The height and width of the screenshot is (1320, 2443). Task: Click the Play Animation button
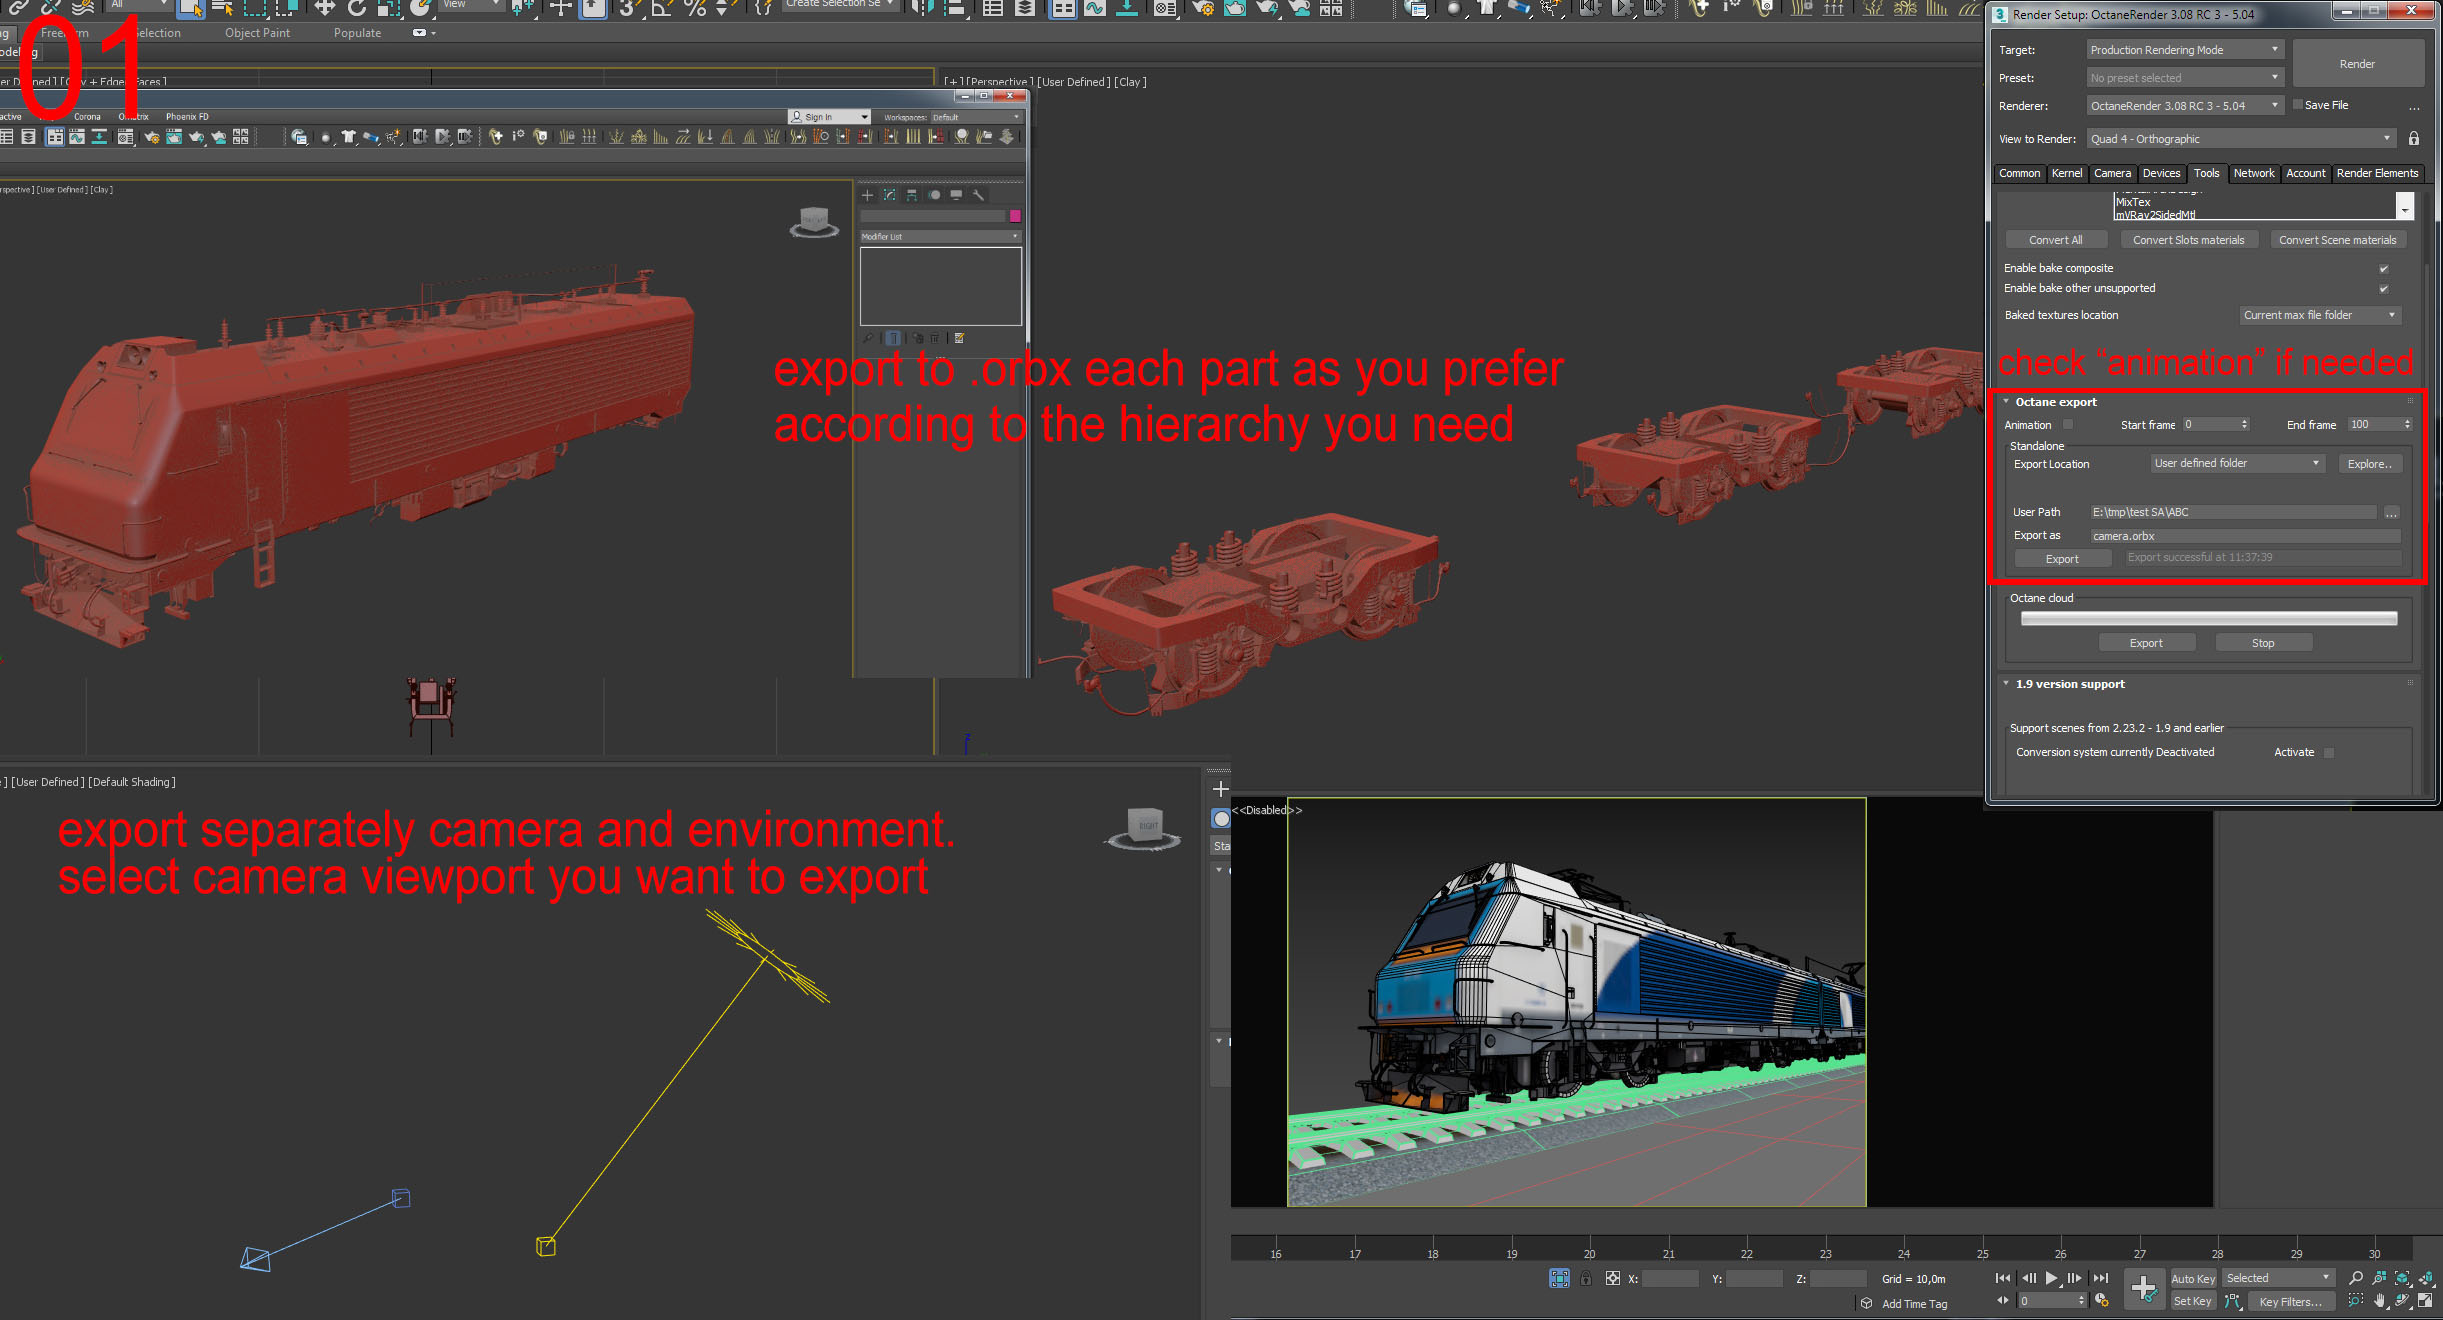(x=2052, y=1278)
